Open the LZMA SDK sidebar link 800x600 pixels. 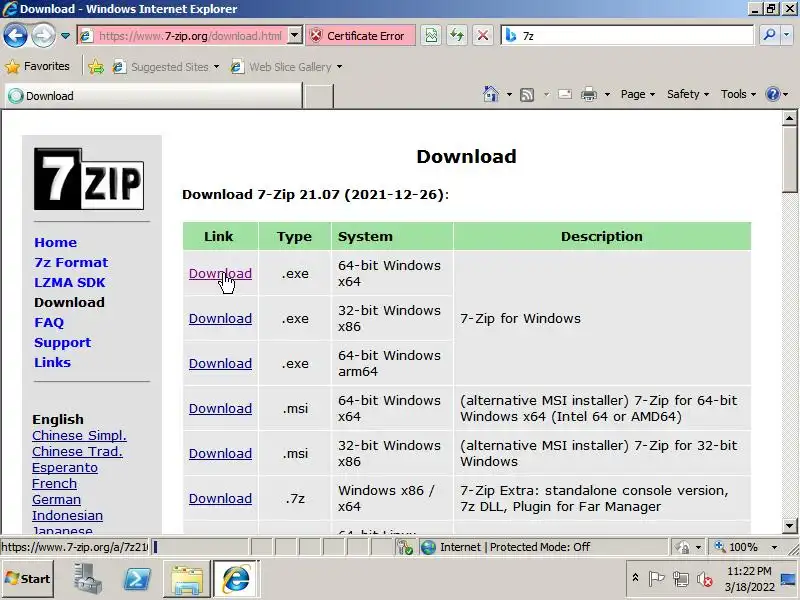(x=70, y=282)
